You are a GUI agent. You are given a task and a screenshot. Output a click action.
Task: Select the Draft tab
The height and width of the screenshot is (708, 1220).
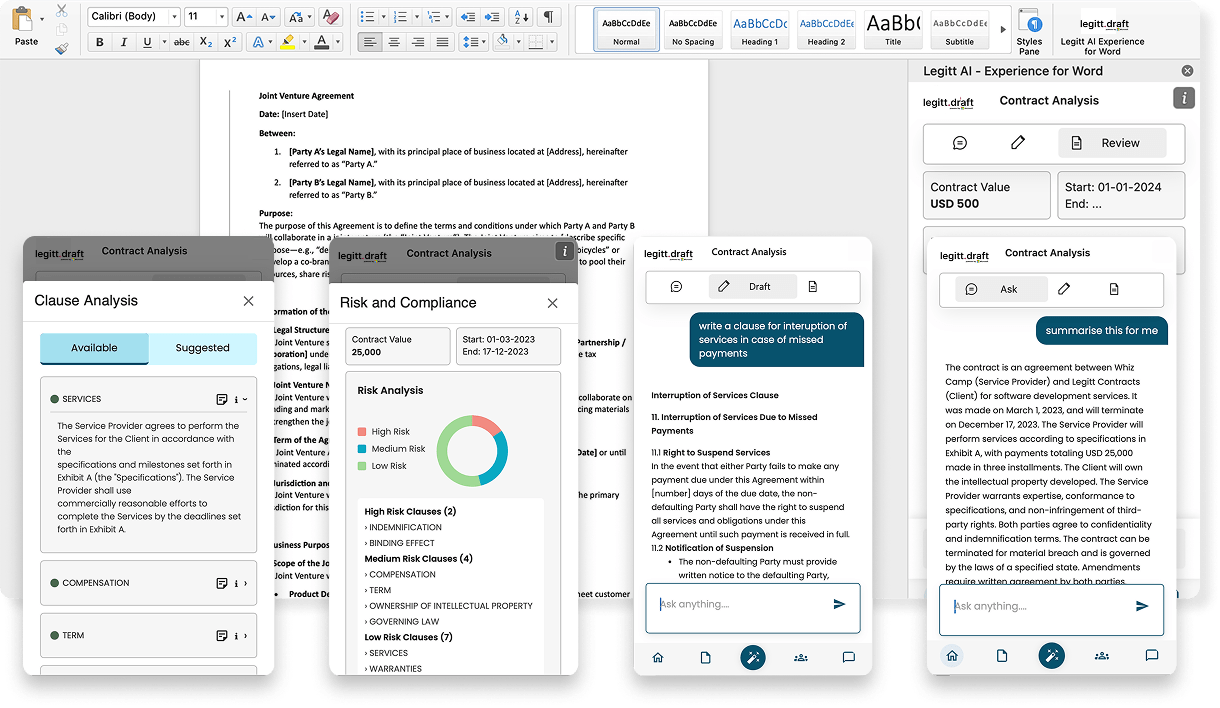[751, 287]
